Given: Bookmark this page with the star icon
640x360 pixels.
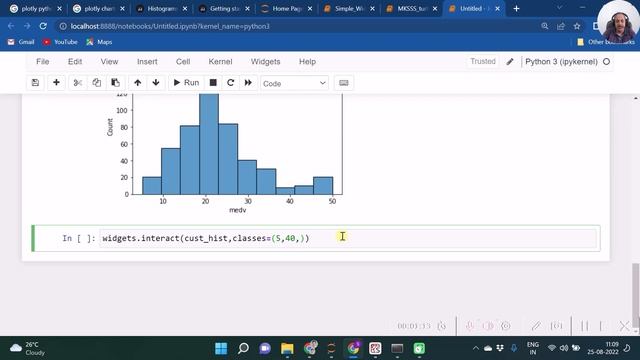Looking at the screenshot, I should coord(577,26).
